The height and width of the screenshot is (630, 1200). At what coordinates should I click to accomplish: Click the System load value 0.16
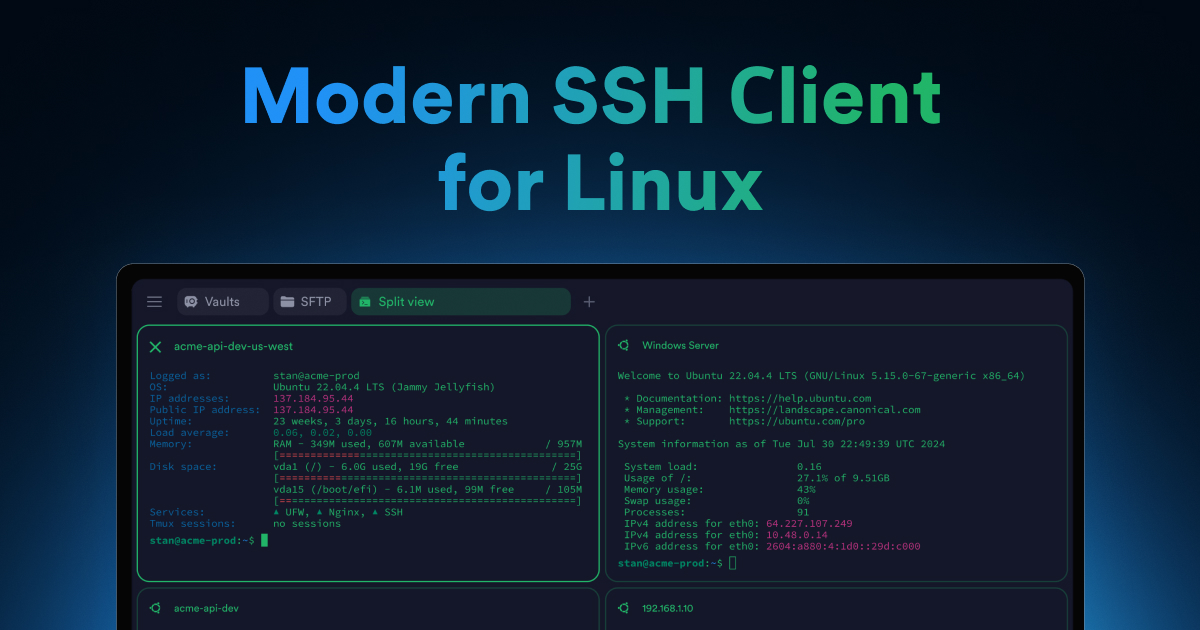809,466
